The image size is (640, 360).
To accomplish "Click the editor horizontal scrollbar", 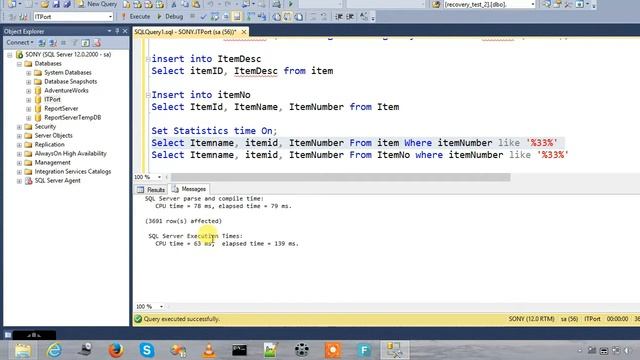I will click(340, 177).
